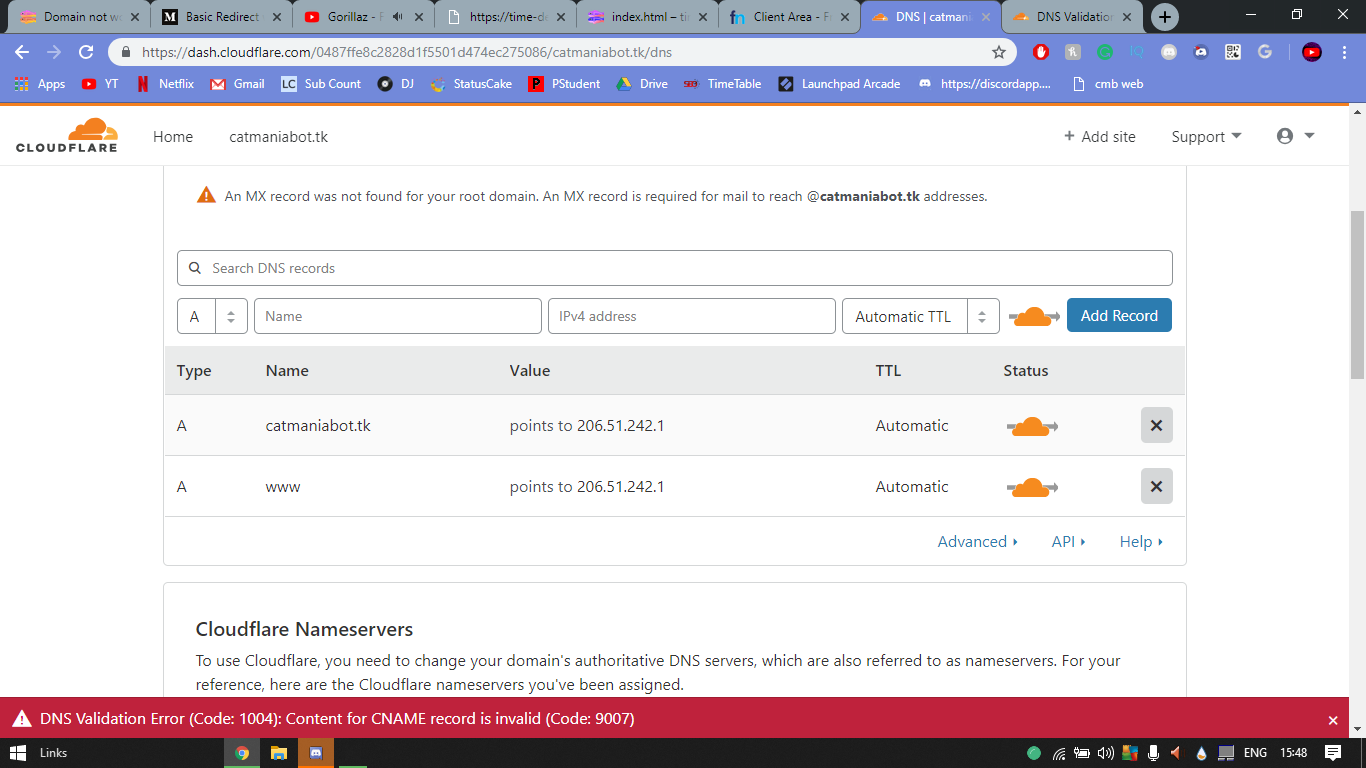Toggle proxy cloud for catmaniabot.tk record
Screen dimensions: 1366x768
coord(1032,426)
